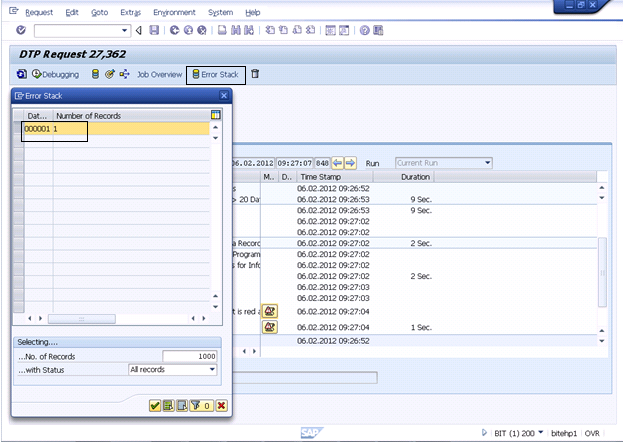Click the Print icon
Screen dimensions: 623x442
222,30
